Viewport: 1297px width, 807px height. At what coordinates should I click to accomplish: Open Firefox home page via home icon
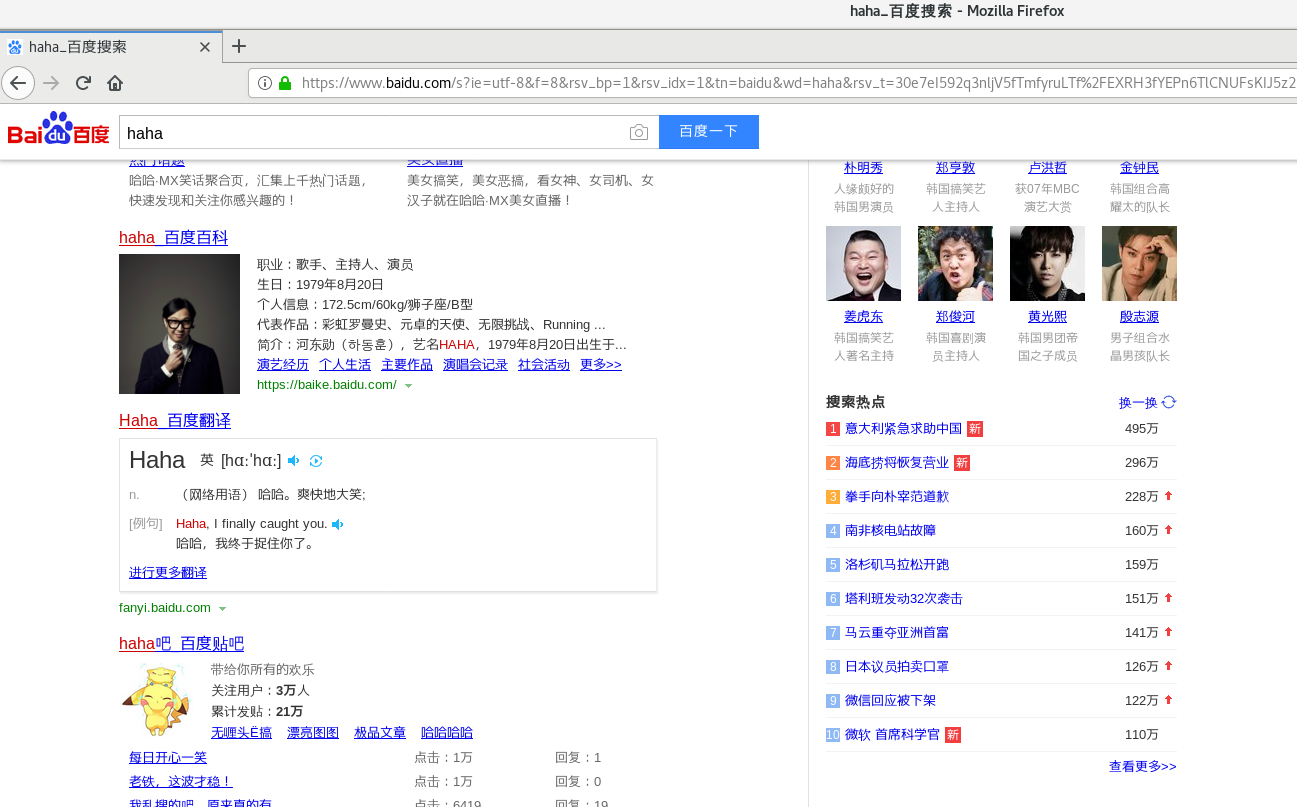pos(114,83)
